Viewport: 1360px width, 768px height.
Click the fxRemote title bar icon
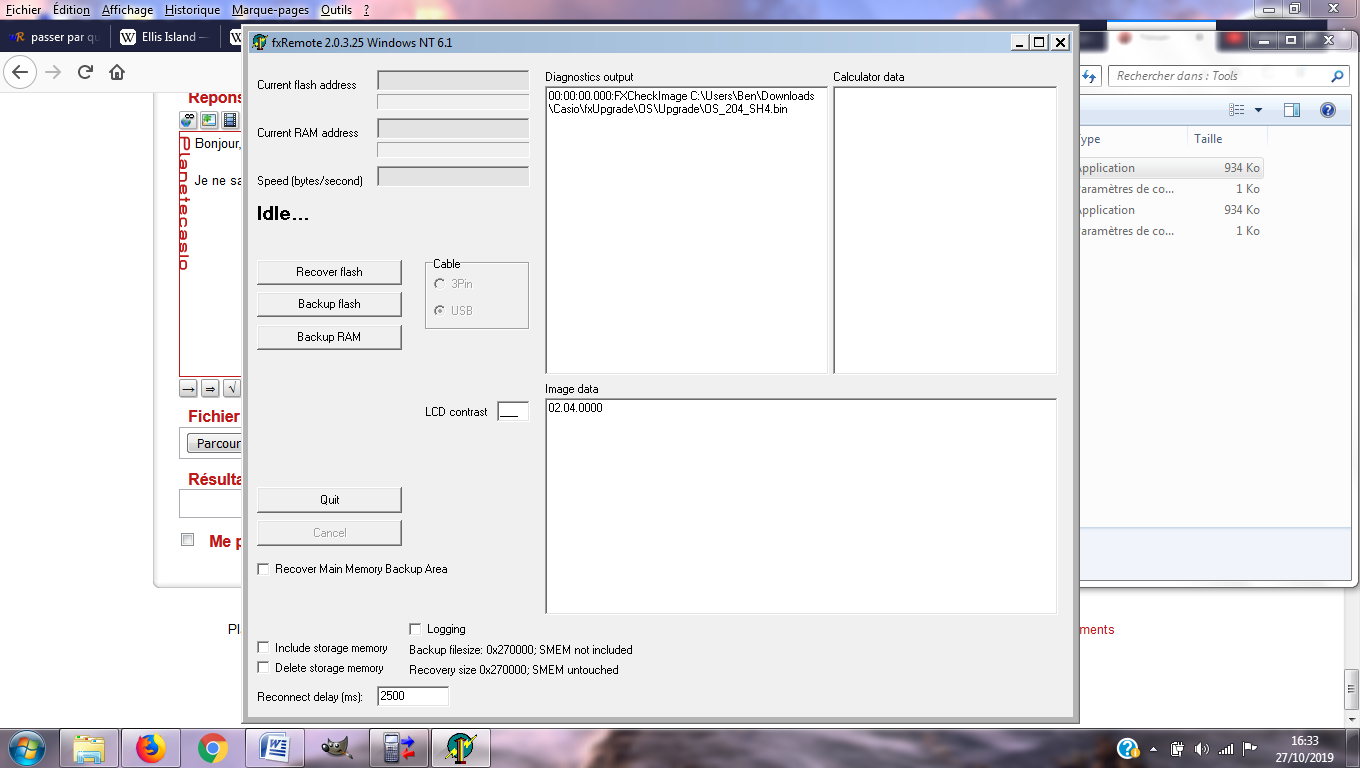pyautogui.click(x=260, y=42)
